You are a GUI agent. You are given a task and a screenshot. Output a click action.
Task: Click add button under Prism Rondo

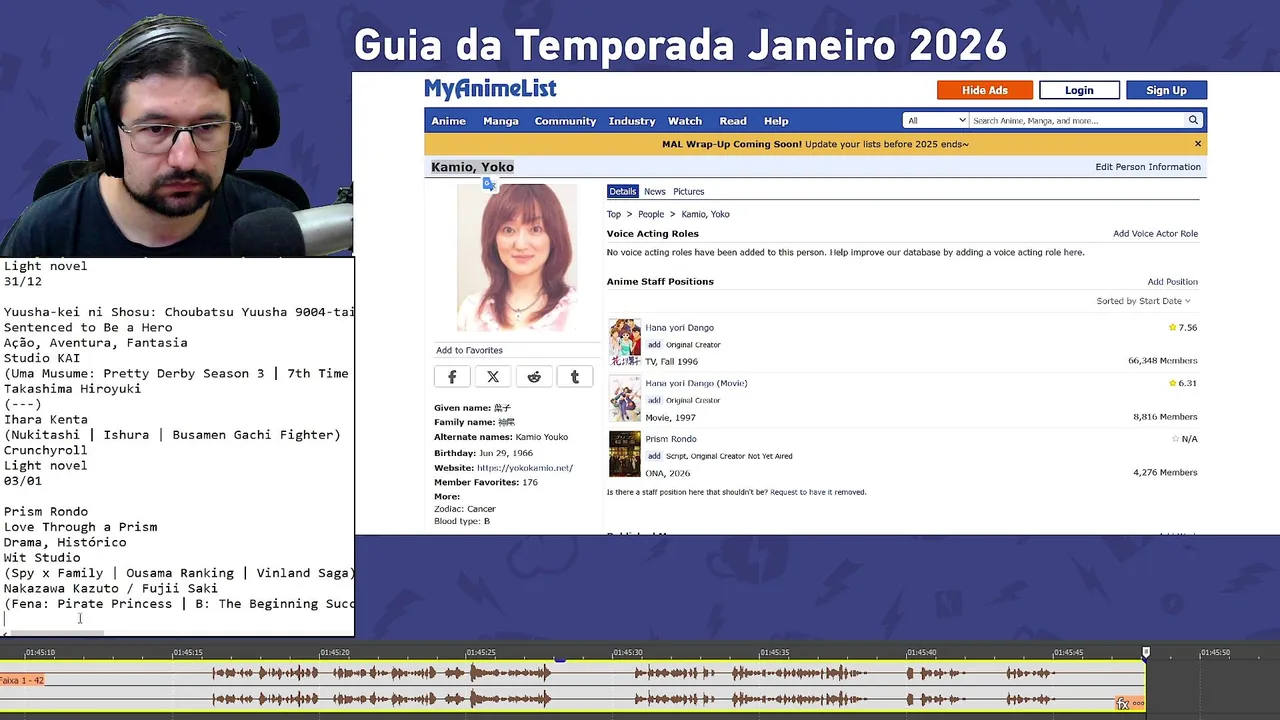(x=654, y=456)
